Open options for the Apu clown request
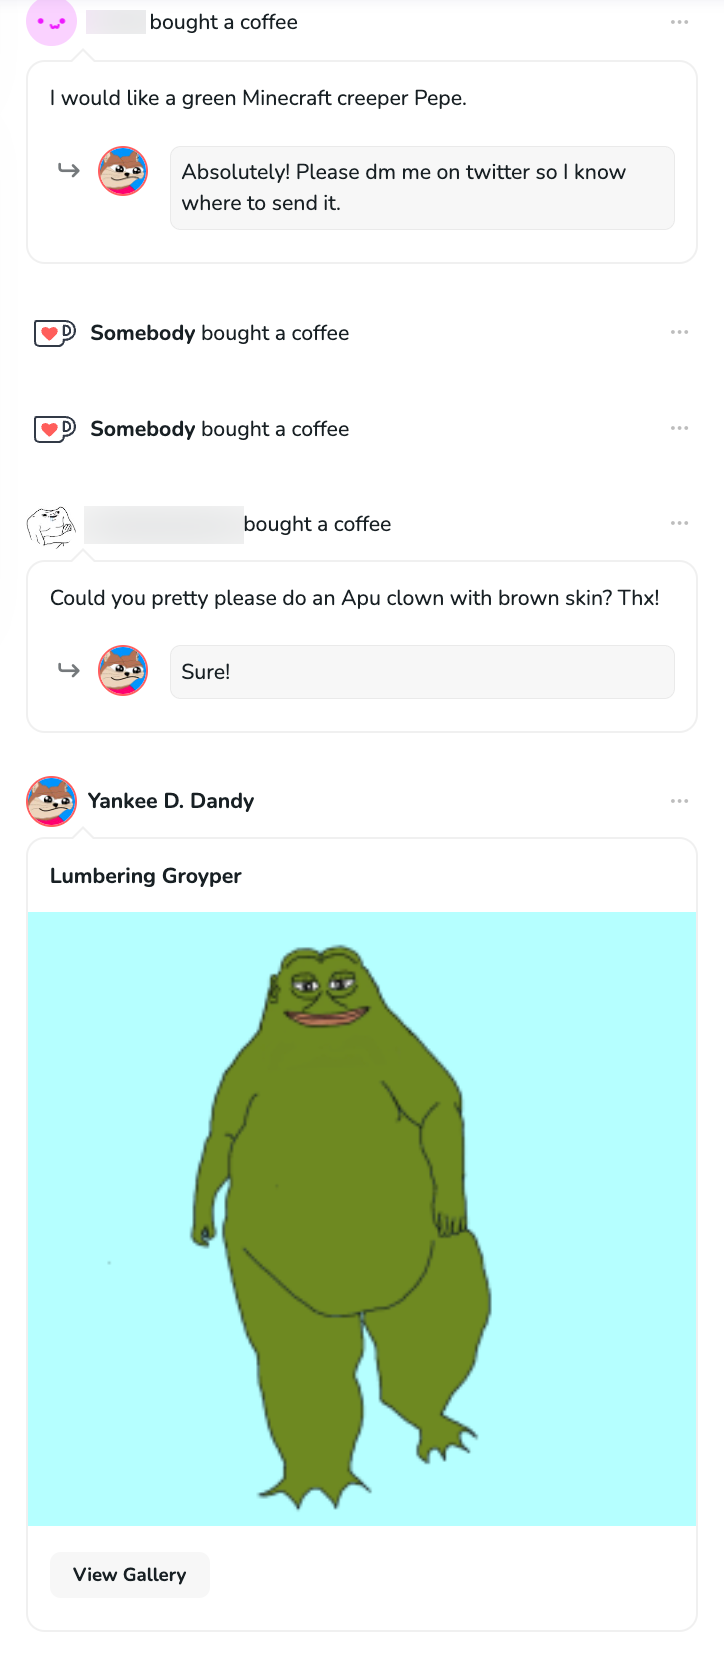This screenshot has width=724, height=1654. pos(679,522)
